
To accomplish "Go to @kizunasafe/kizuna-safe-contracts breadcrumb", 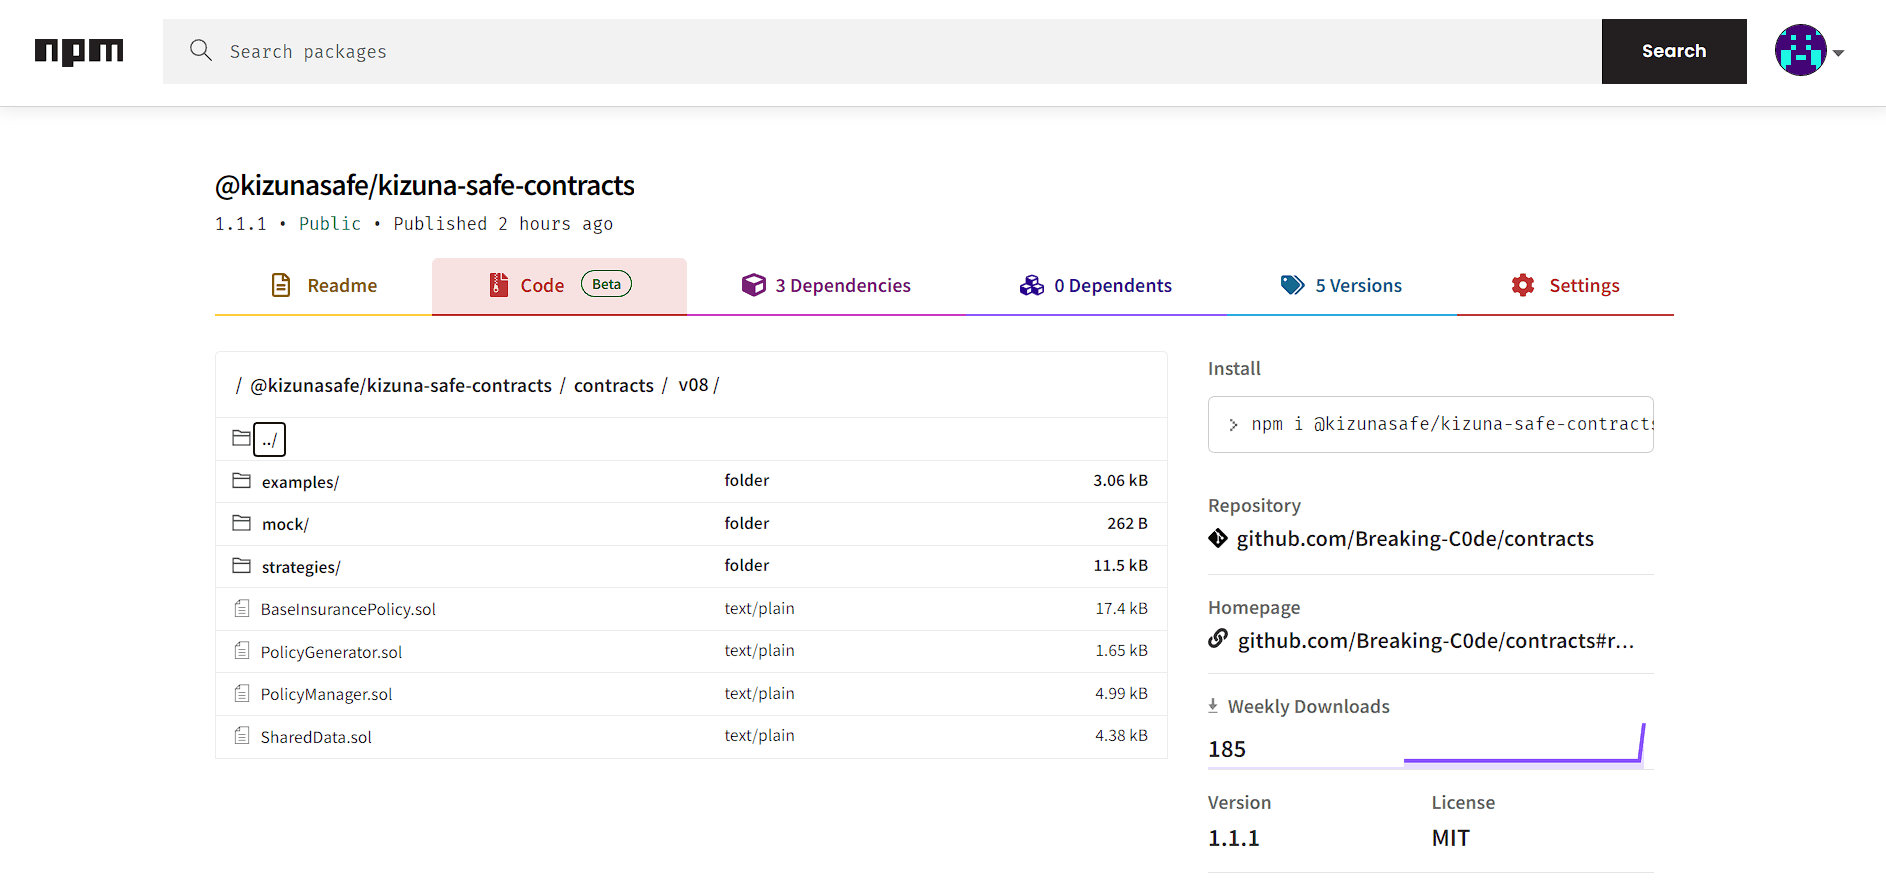I will coord(401,385).
